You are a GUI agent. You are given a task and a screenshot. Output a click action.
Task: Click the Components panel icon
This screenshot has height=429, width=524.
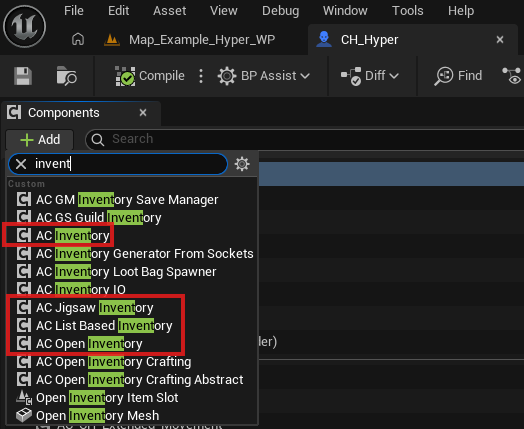14,112
